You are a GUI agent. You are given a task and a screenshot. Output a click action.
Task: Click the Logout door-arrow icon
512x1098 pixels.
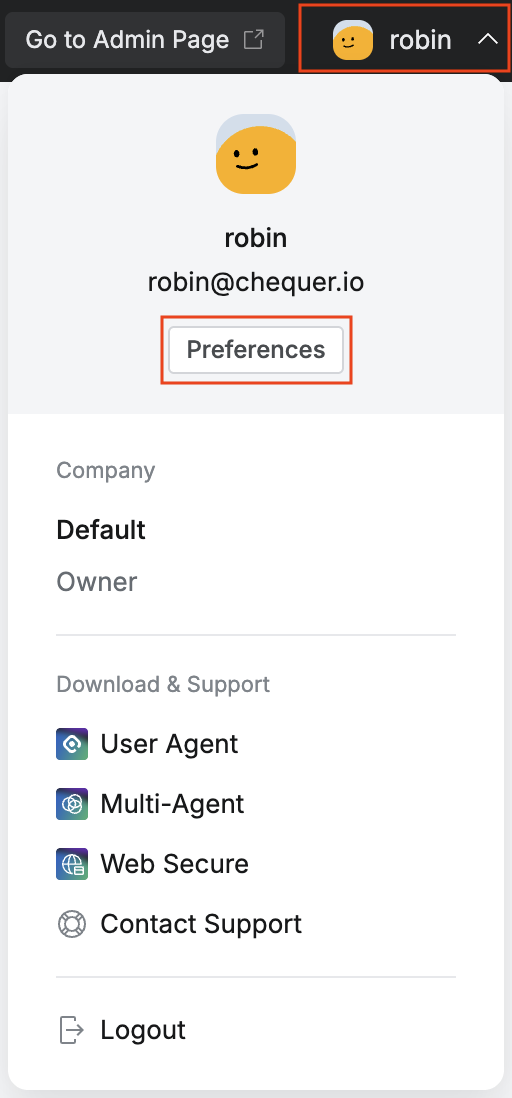(x=71, y=1030)
